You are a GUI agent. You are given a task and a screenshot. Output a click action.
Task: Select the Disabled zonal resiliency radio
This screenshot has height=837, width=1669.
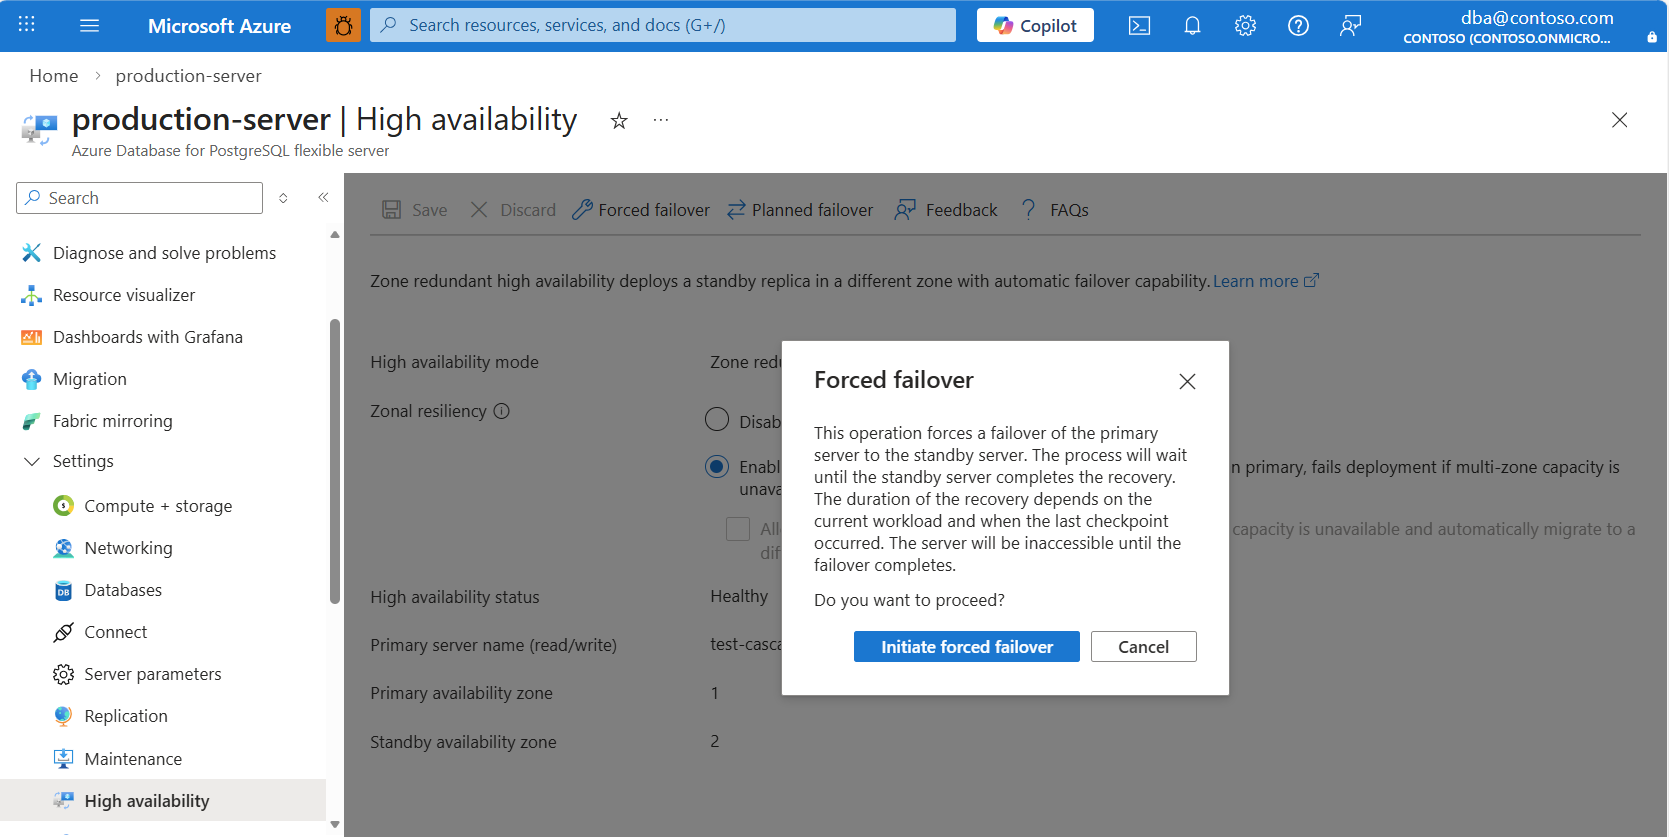[x=717, y=420]
